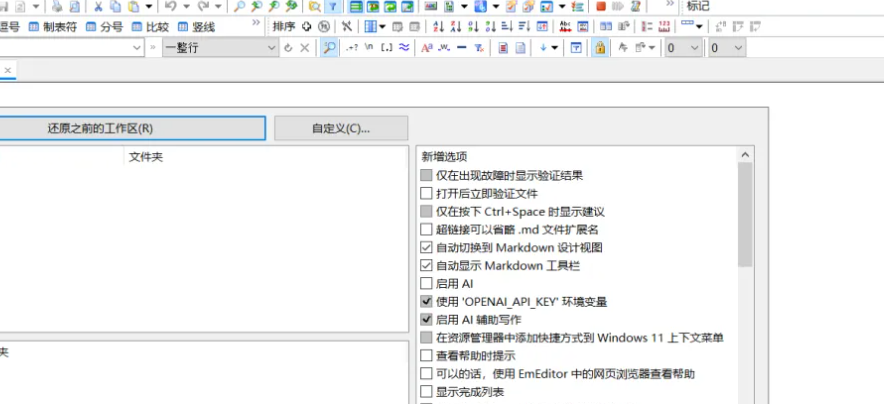Viewport: 884px width, 404px height.
Task: Check 可以的话，使用 EmEditor 中的网页浏览器查看帮助
Action: point(426,374)
